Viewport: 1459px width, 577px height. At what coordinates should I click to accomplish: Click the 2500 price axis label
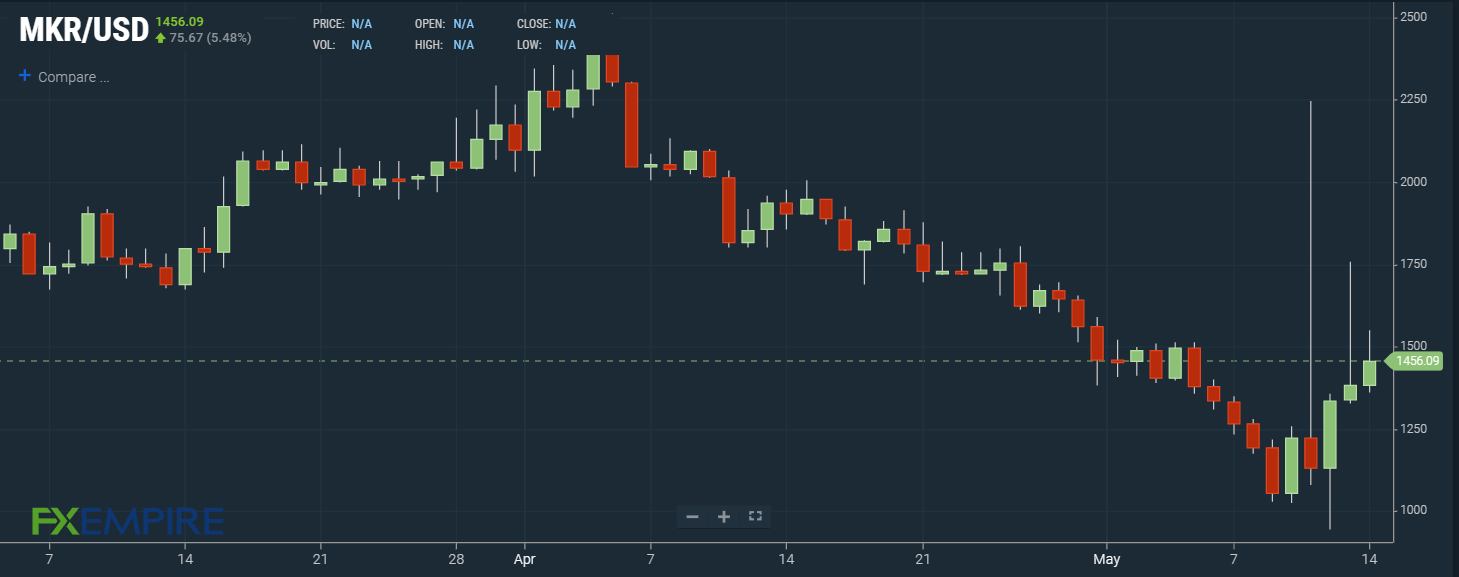pos(1413,17)
